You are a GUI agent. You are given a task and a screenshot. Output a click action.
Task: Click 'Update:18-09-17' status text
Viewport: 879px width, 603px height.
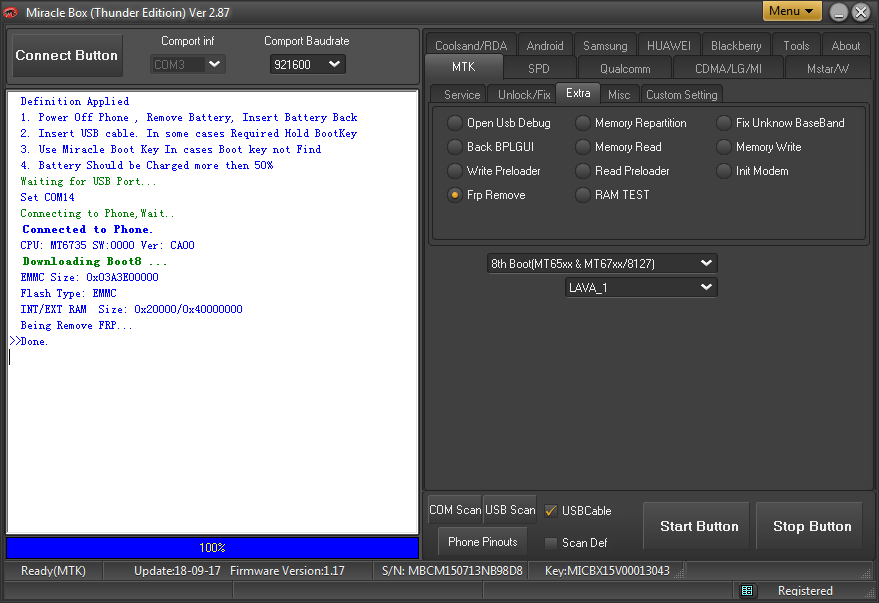(x=177, y=570)
